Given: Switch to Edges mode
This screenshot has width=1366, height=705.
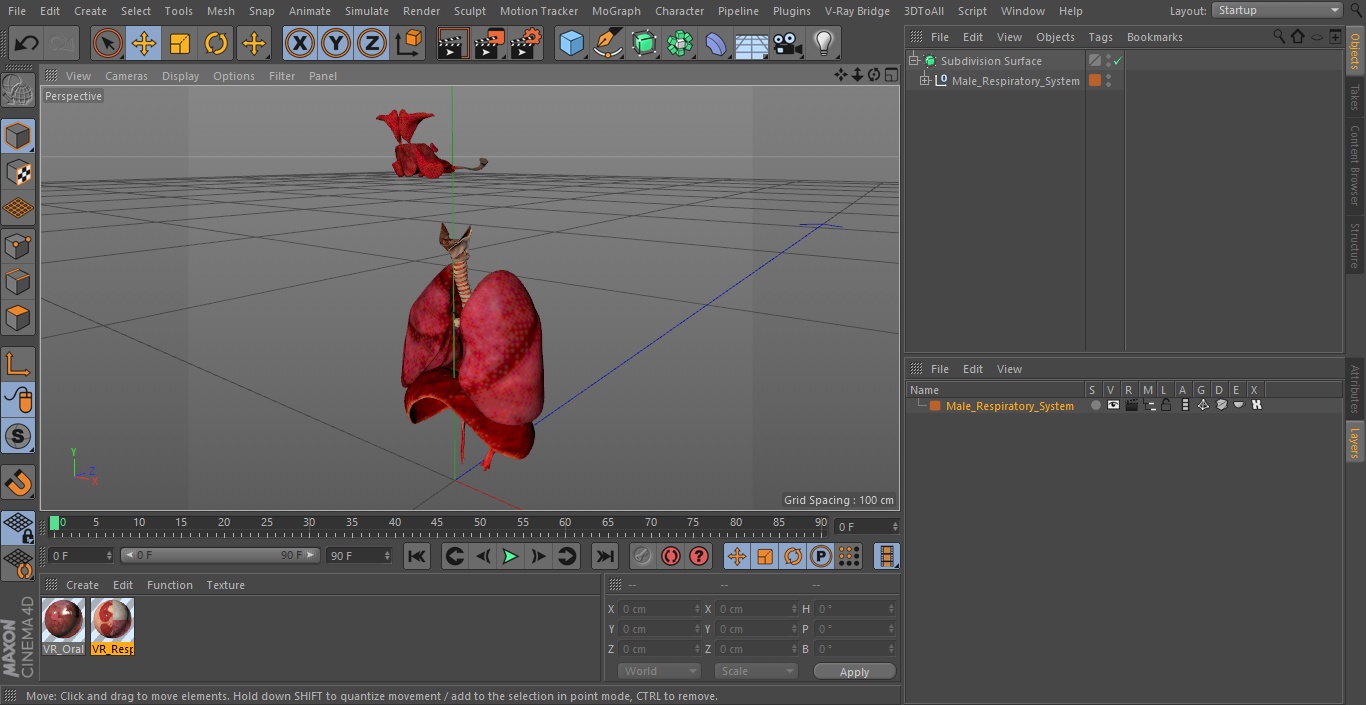Looking at the screenshot, I should tap(18, 282).
